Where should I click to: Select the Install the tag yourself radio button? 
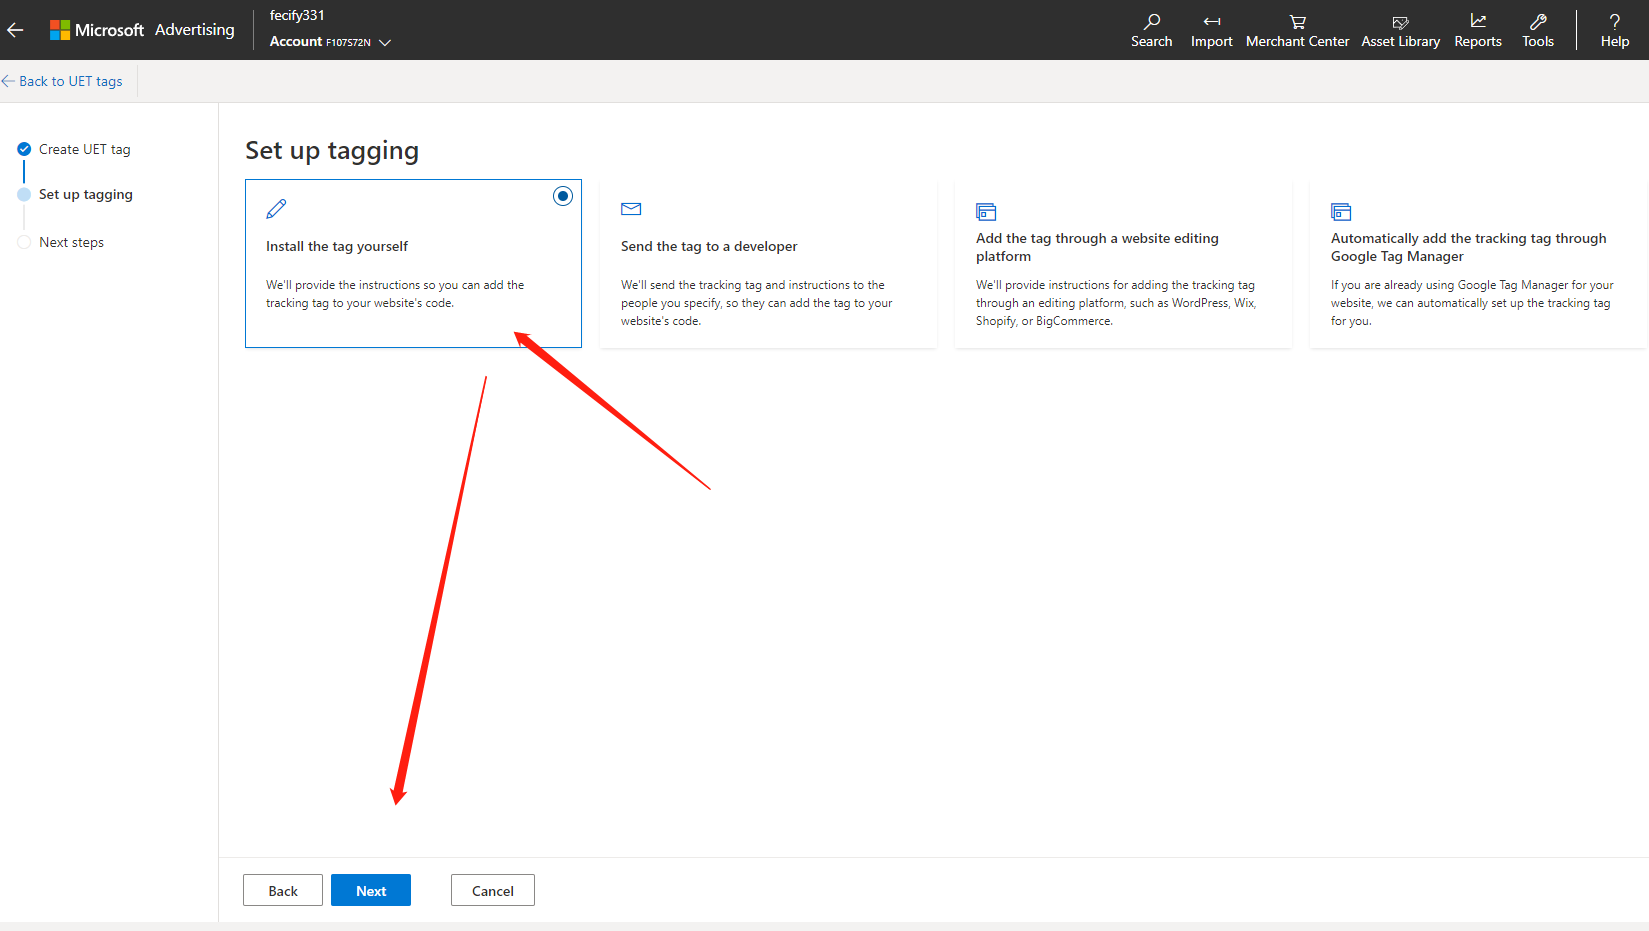[563, 196]
